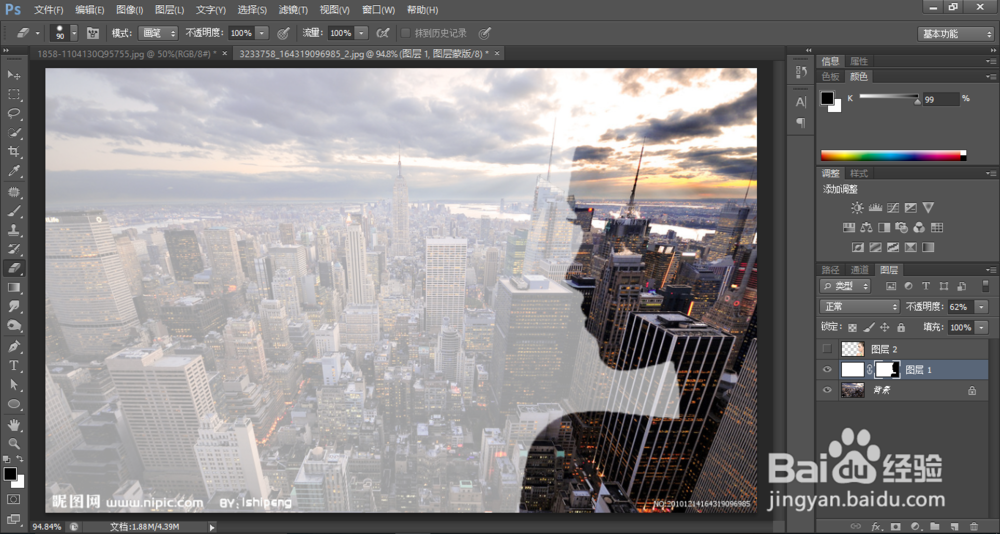Screen dimensions: 1000x534
Task: Select the History Brush tool
Action: tap(14, 249)
